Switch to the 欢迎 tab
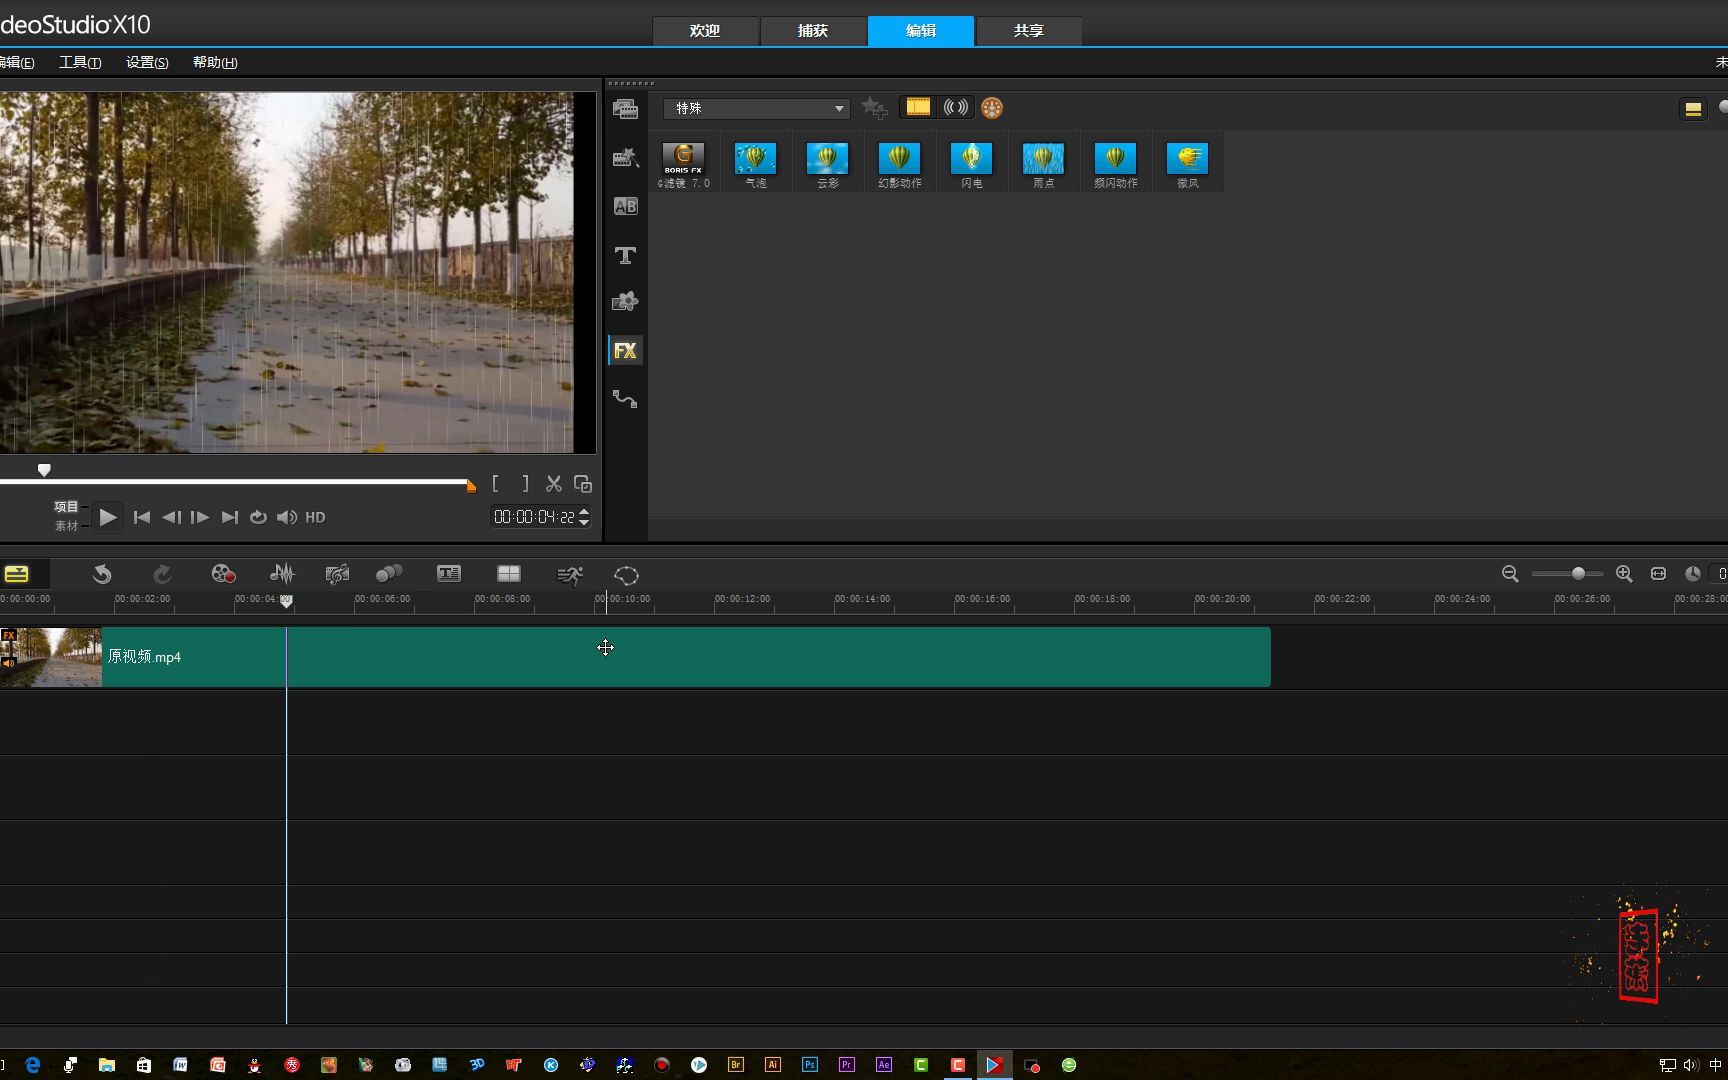1728x1080 pixels. point(705,31)
